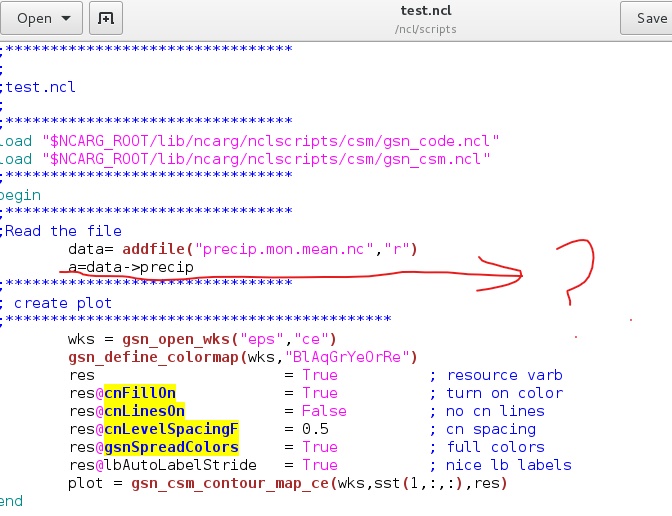
Task: Place cursor in the 'a=data->precip' line
Action: pyautogui.click(x=130, y=267)
